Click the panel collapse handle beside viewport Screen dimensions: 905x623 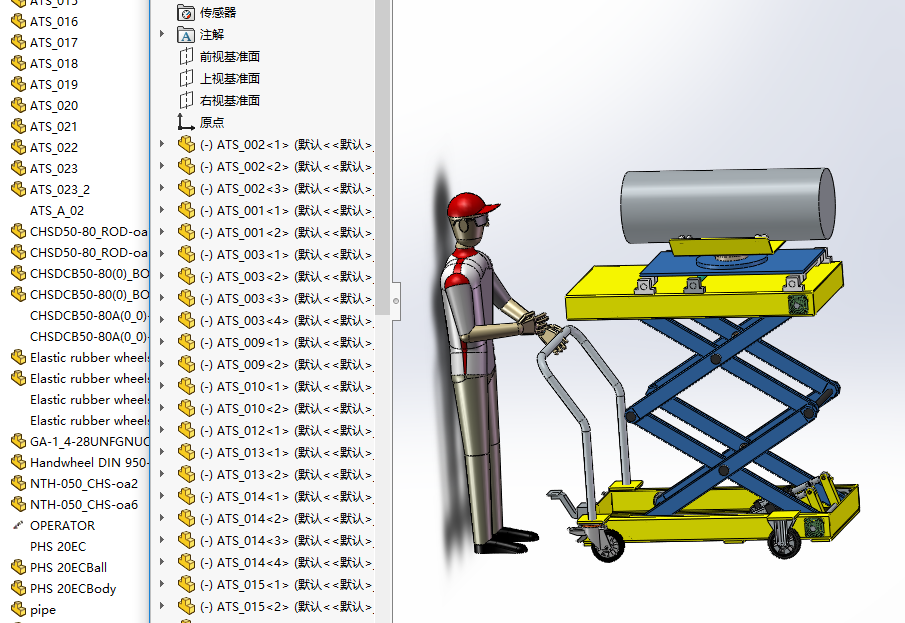point(396,301)
